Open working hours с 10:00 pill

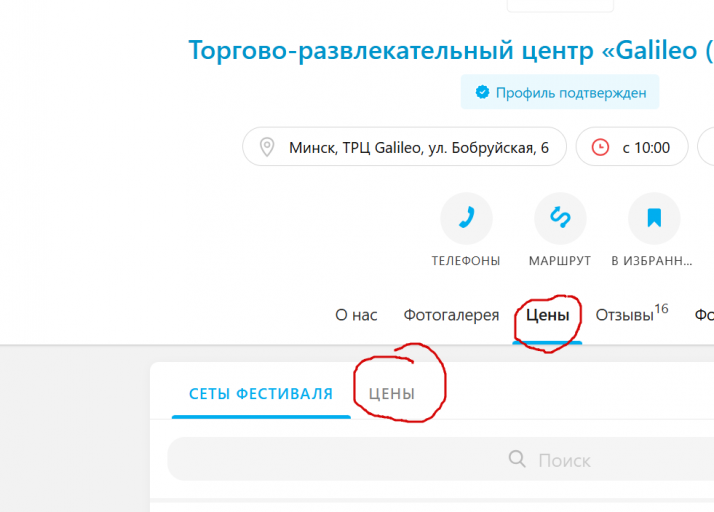(x=632, y=147)
